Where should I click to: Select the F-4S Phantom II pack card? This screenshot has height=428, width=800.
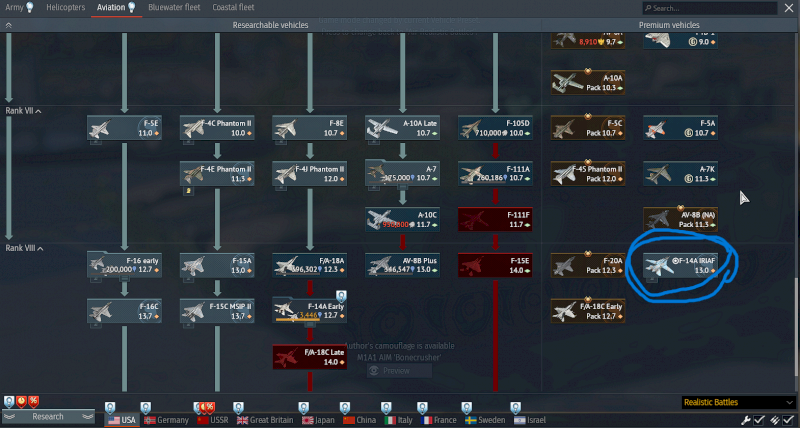click(x=588, y=173)
